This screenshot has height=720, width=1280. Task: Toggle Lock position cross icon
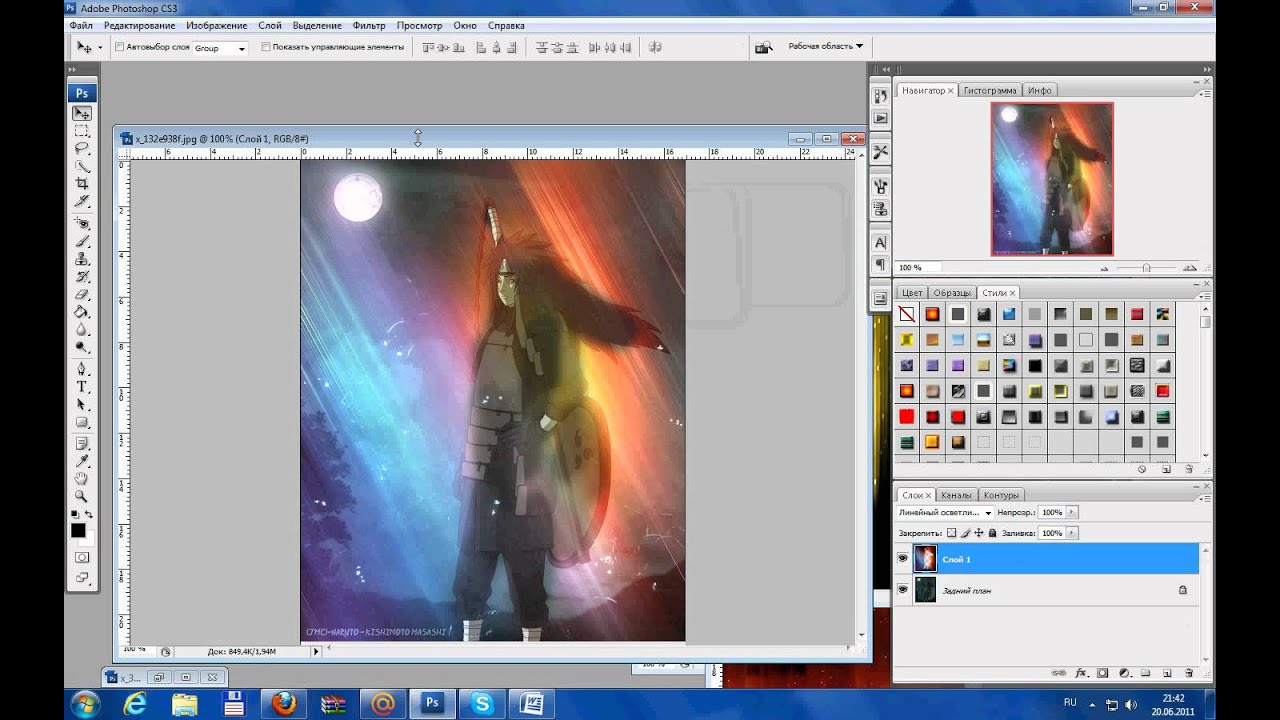pos(979,534)
